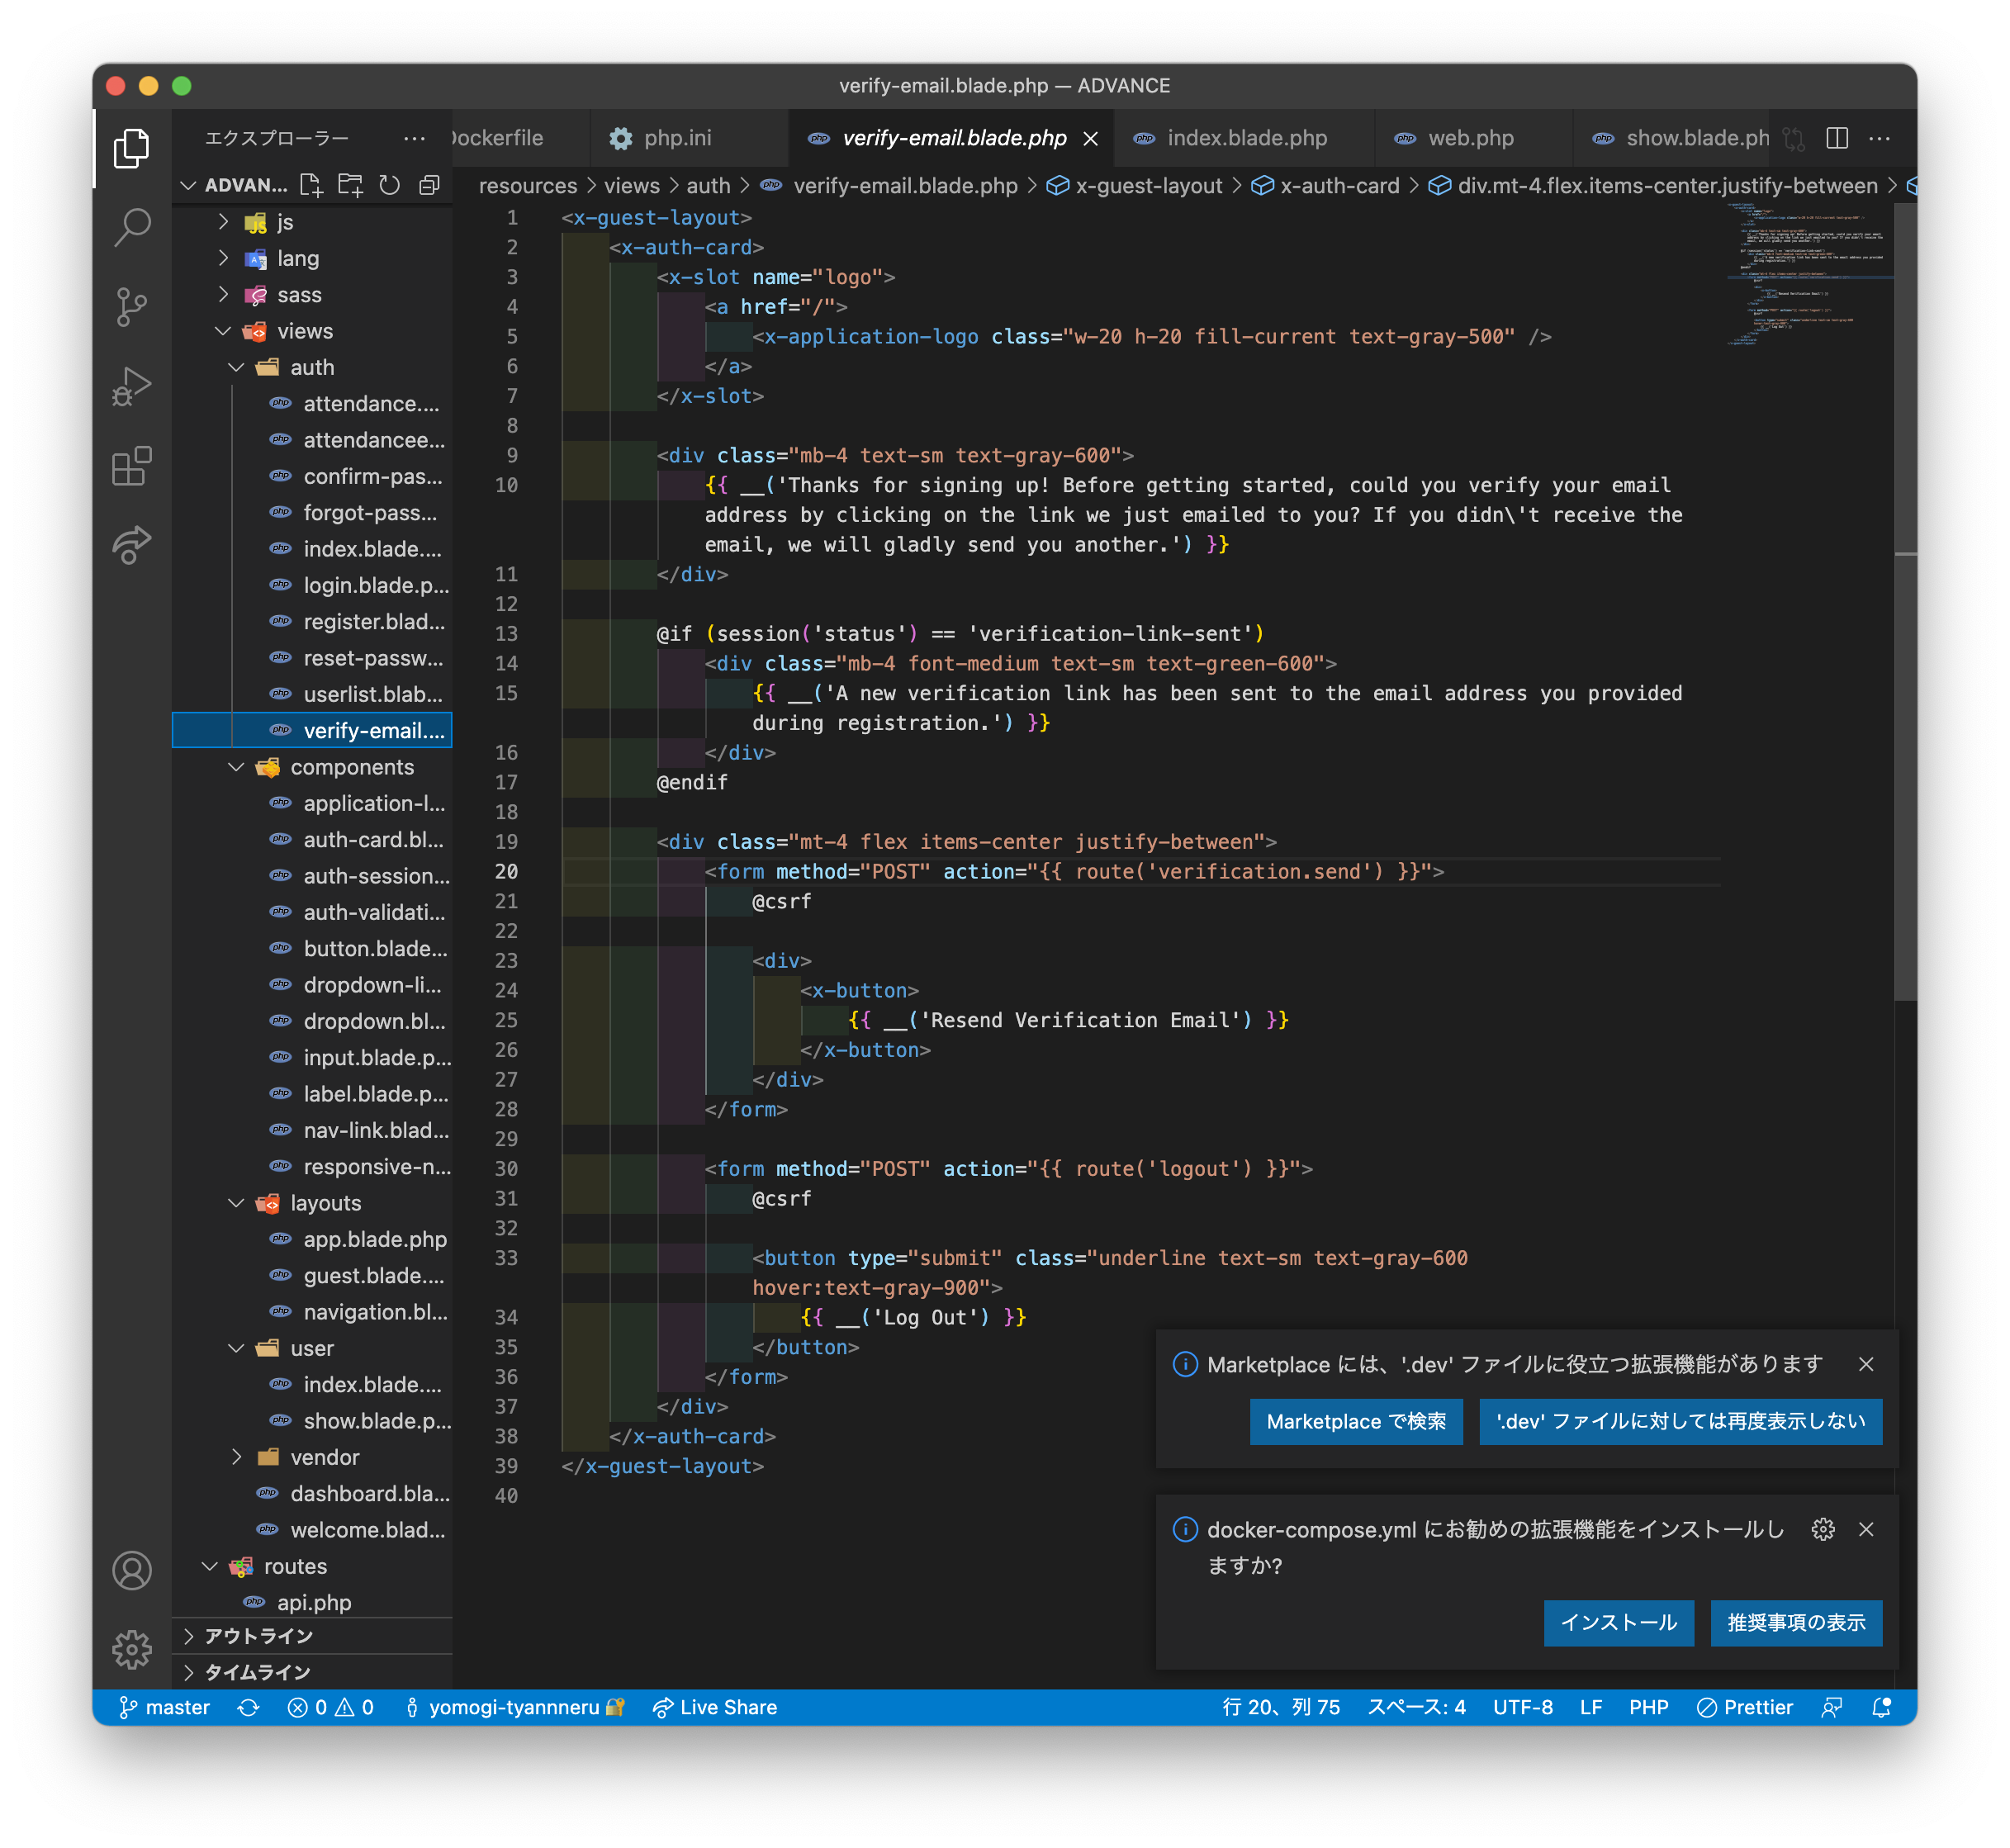The height and width of the screenshot is (1848, 2010).
Task: Split the editor to the right
Action: point(1836,138)
